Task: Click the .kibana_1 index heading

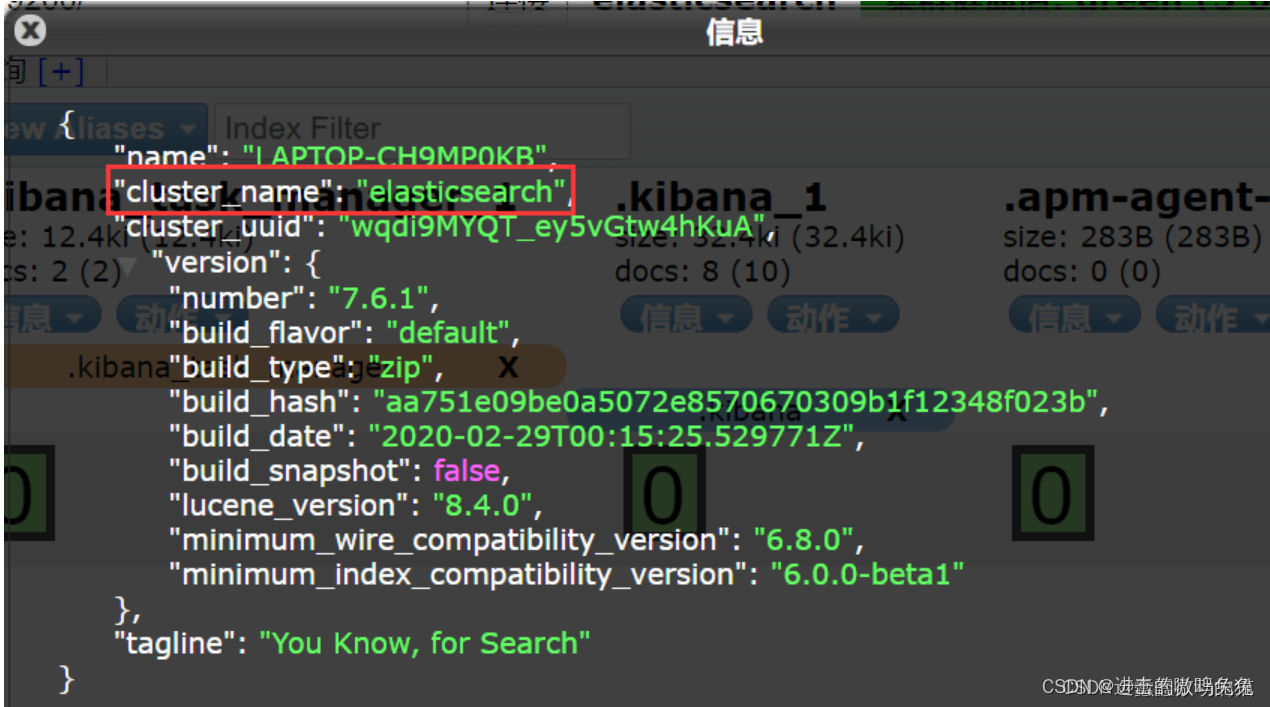Action: coord(720,197)
